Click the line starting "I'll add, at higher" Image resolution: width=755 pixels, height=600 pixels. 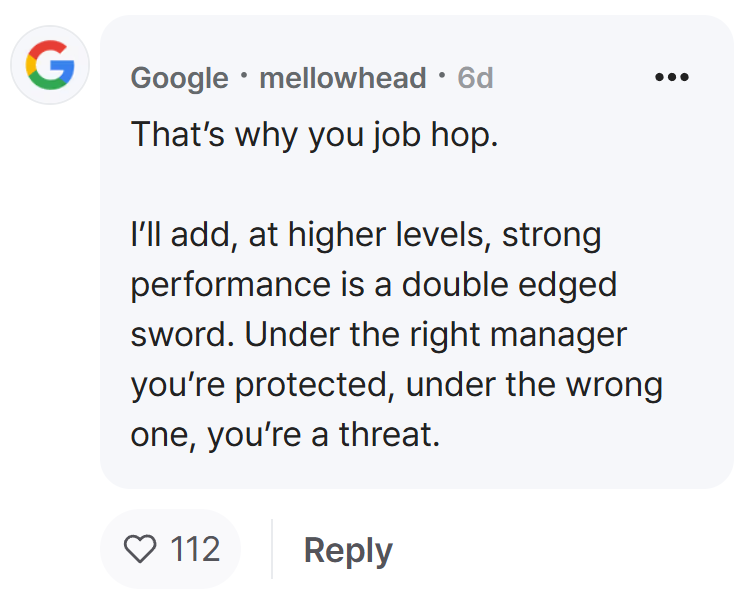(366, 235)
